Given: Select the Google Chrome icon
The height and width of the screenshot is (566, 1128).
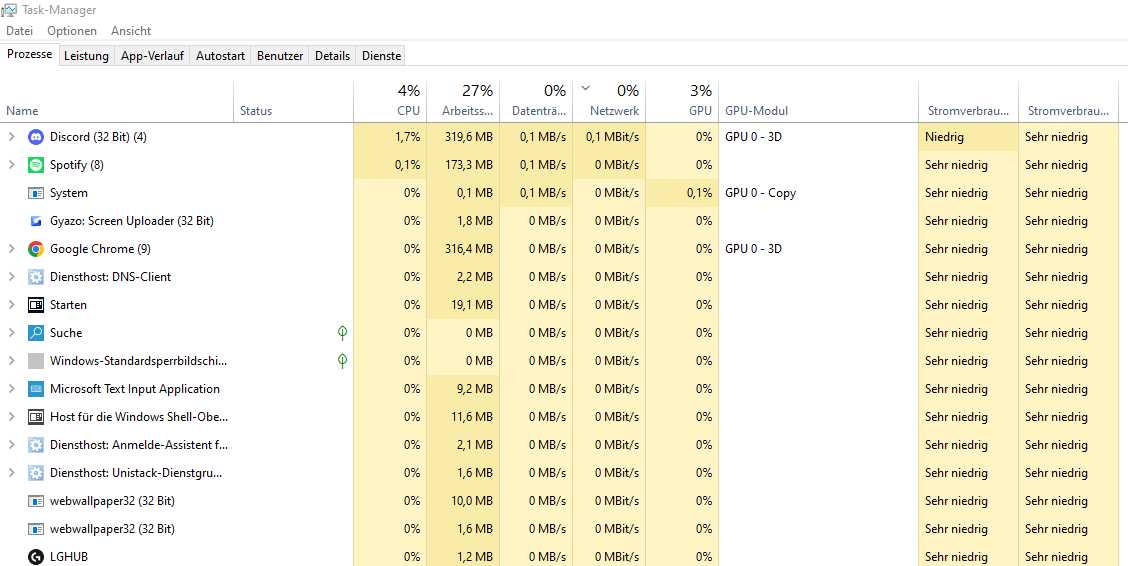Looking at the screenshot, I should 35,249.
